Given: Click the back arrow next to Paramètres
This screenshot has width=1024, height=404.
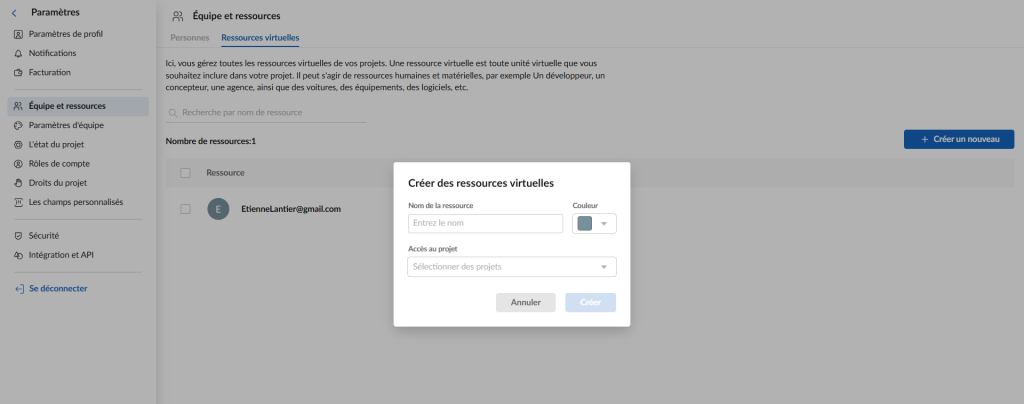Looking at the screenshot, I should [14, 12].
